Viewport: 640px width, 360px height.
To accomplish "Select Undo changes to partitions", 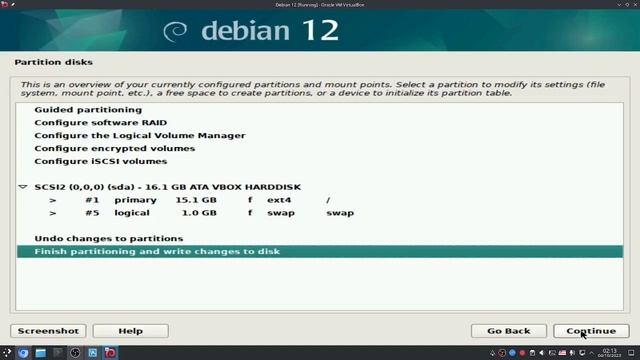I will [x=109, y=238].
